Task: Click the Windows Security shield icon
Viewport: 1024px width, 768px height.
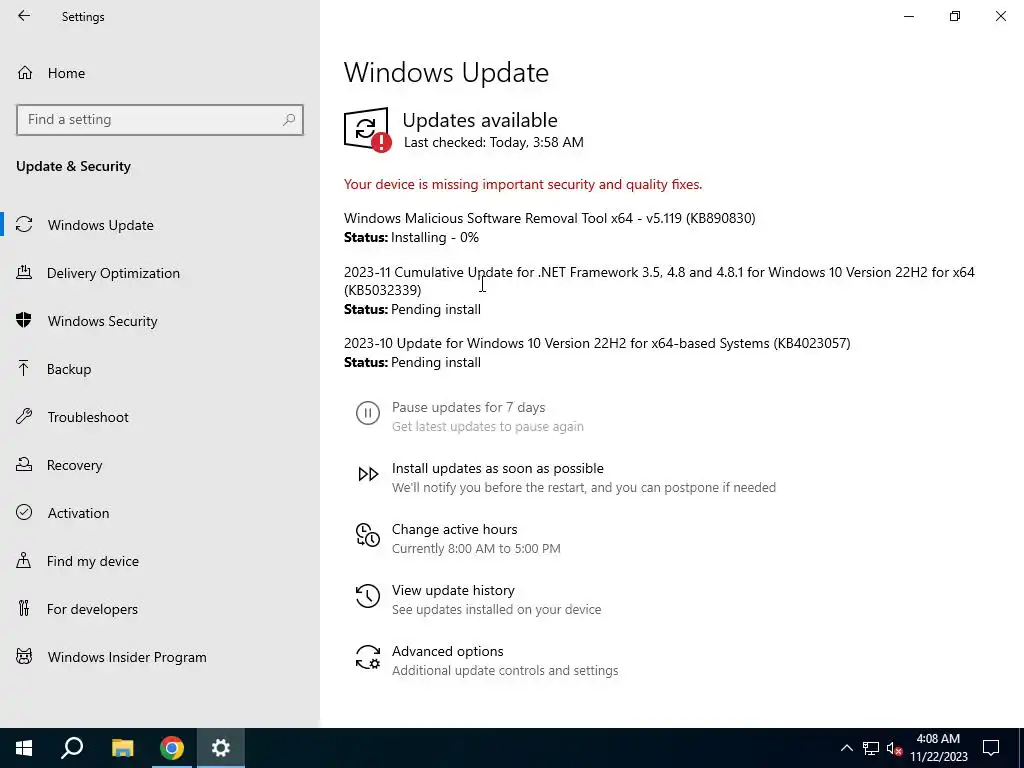Action: pos(24,320)
